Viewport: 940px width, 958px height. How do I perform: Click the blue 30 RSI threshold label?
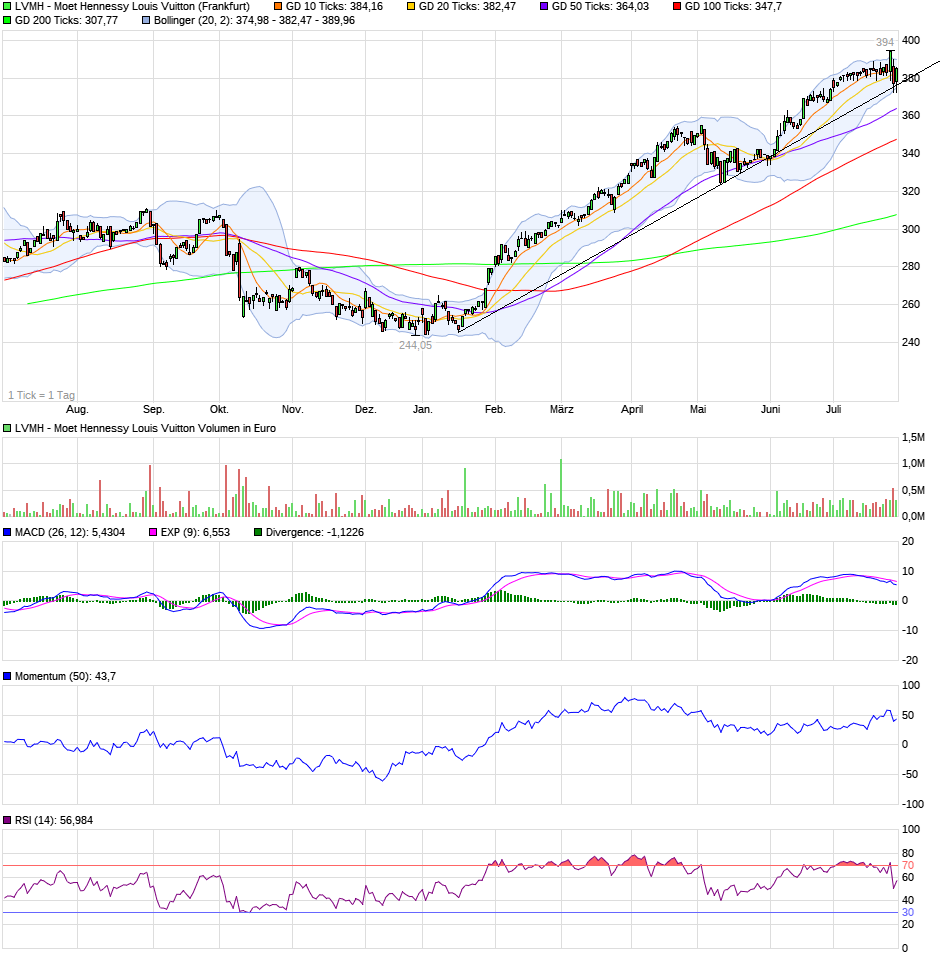pos(908,913)
